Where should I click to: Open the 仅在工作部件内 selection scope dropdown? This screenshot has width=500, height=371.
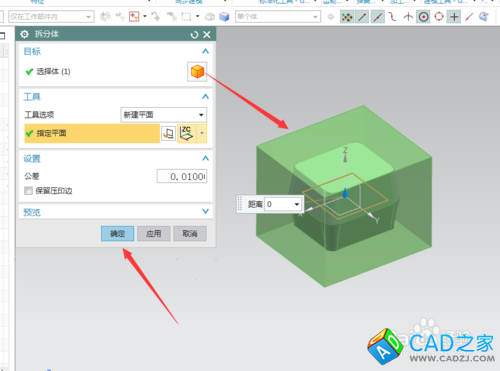pyautogui.click(x=51, y=16)
